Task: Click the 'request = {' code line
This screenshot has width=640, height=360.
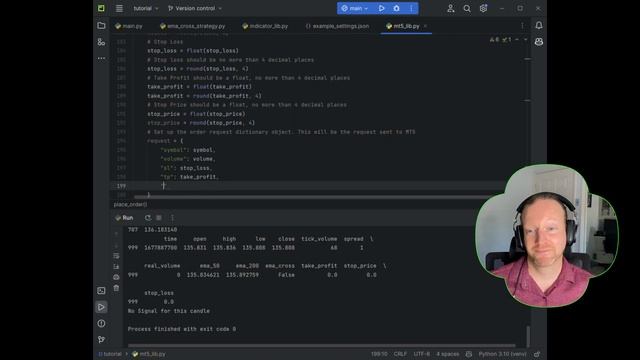Action: pyautogui.click(x=165, y=141)
